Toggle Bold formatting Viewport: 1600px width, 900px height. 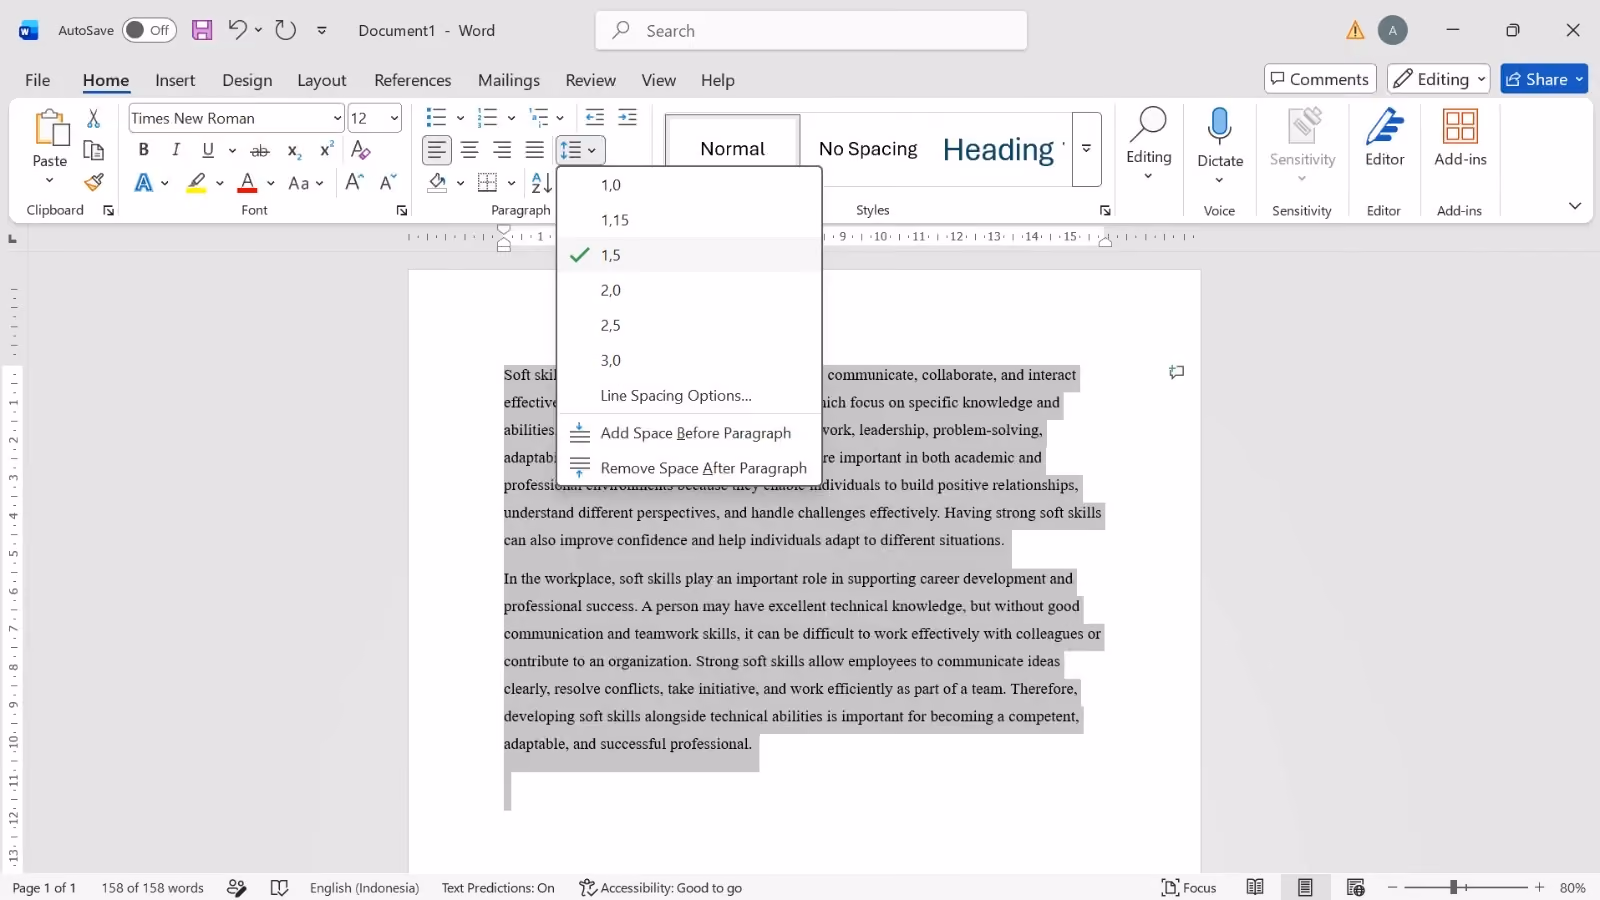pos(143,150)
